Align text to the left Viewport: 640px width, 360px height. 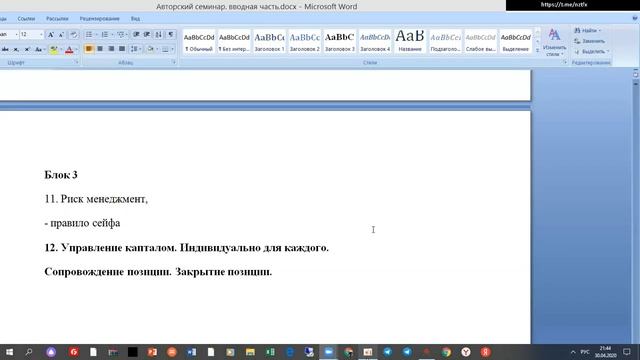tap(89, 49)
